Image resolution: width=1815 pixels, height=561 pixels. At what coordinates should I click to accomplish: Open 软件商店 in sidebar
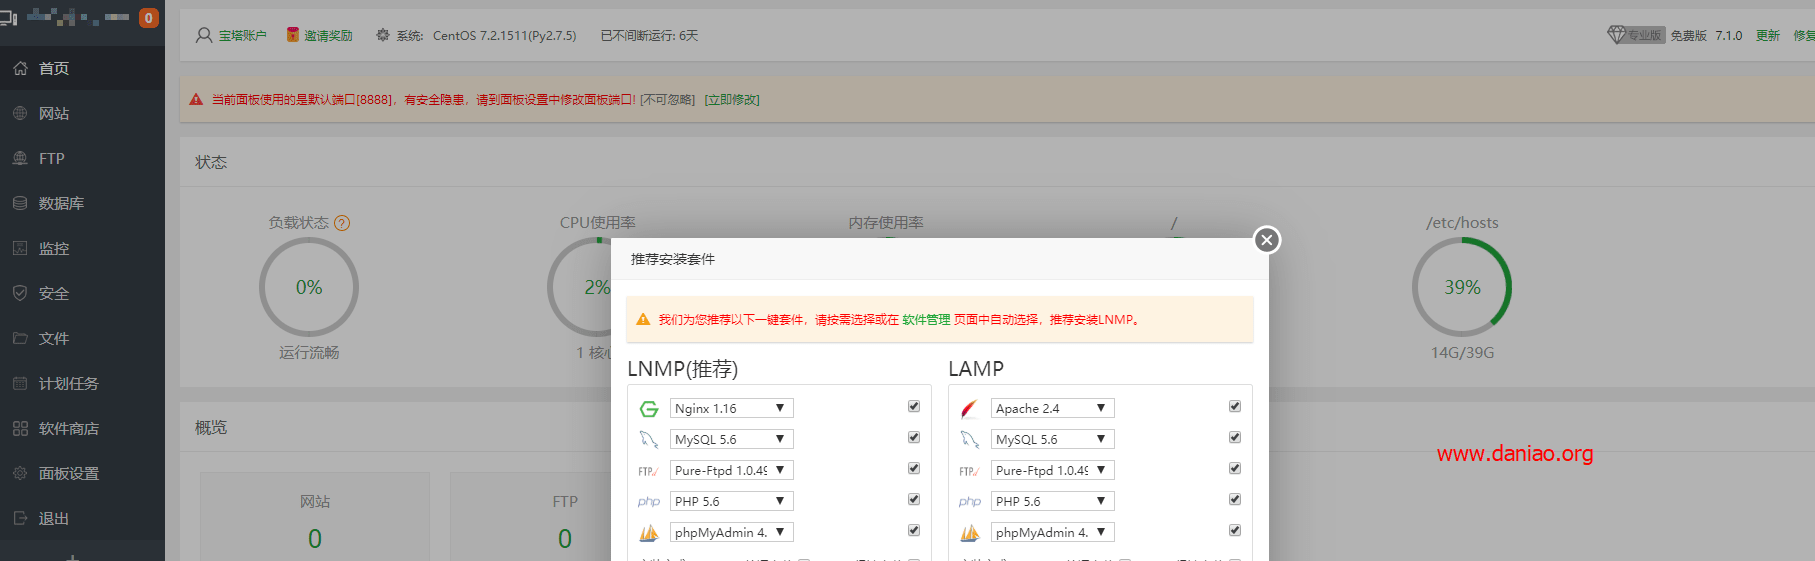[82, 428]
